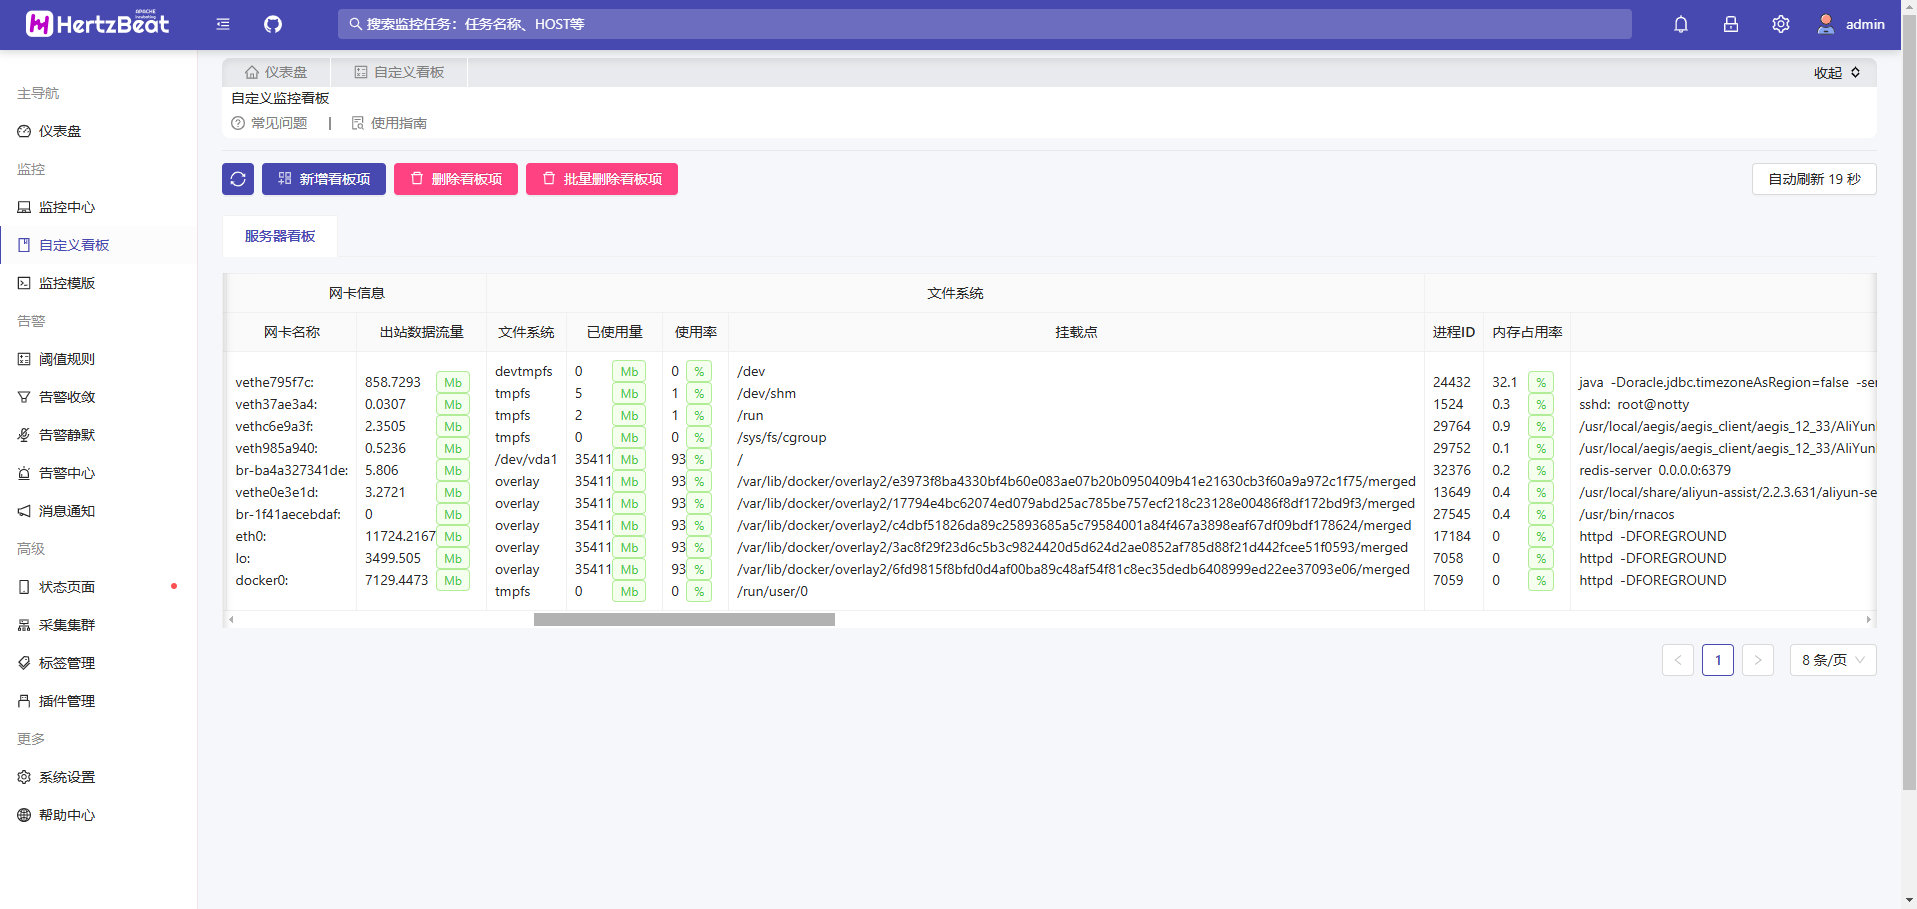The image size is (1917, 909).
Task: Open 告警中心 in the sidebar
Action: point(98,473)
